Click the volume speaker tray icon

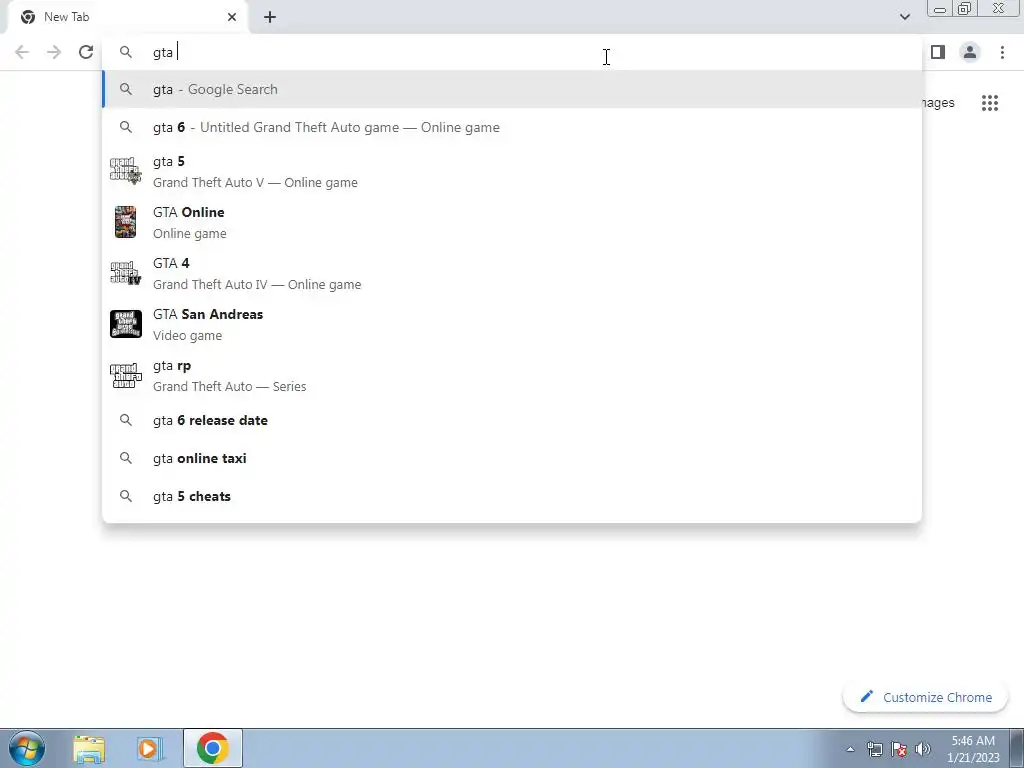tap(923, 749)
